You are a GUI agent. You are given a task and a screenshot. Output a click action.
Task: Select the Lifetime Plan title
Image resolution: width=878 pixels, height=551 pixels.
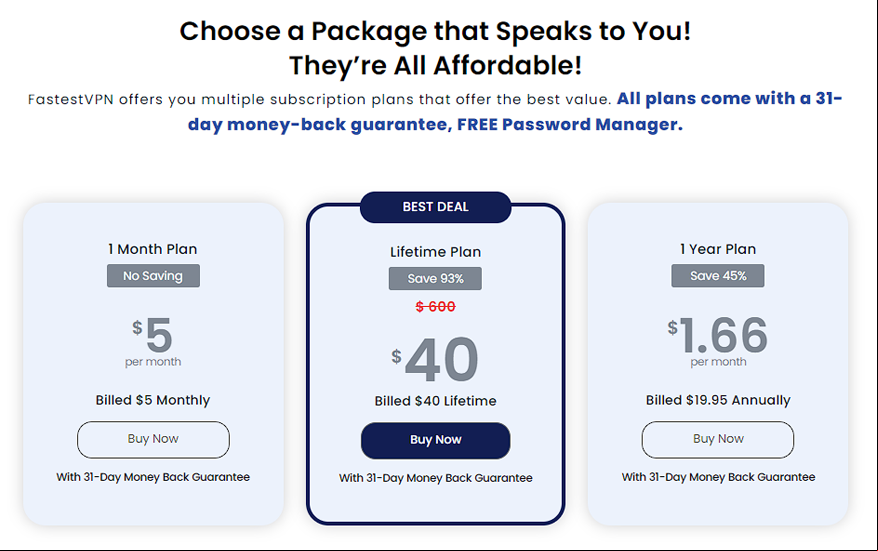pyautogui.click(x=435, y=252)
